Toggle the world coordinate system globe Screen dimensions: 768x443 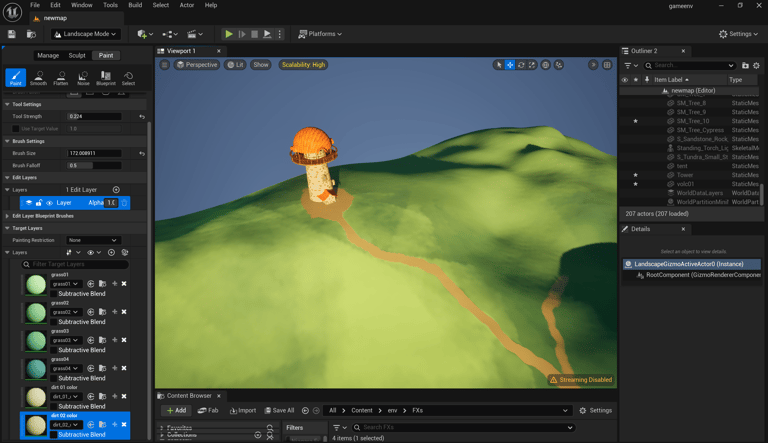(x=545, y=65)
